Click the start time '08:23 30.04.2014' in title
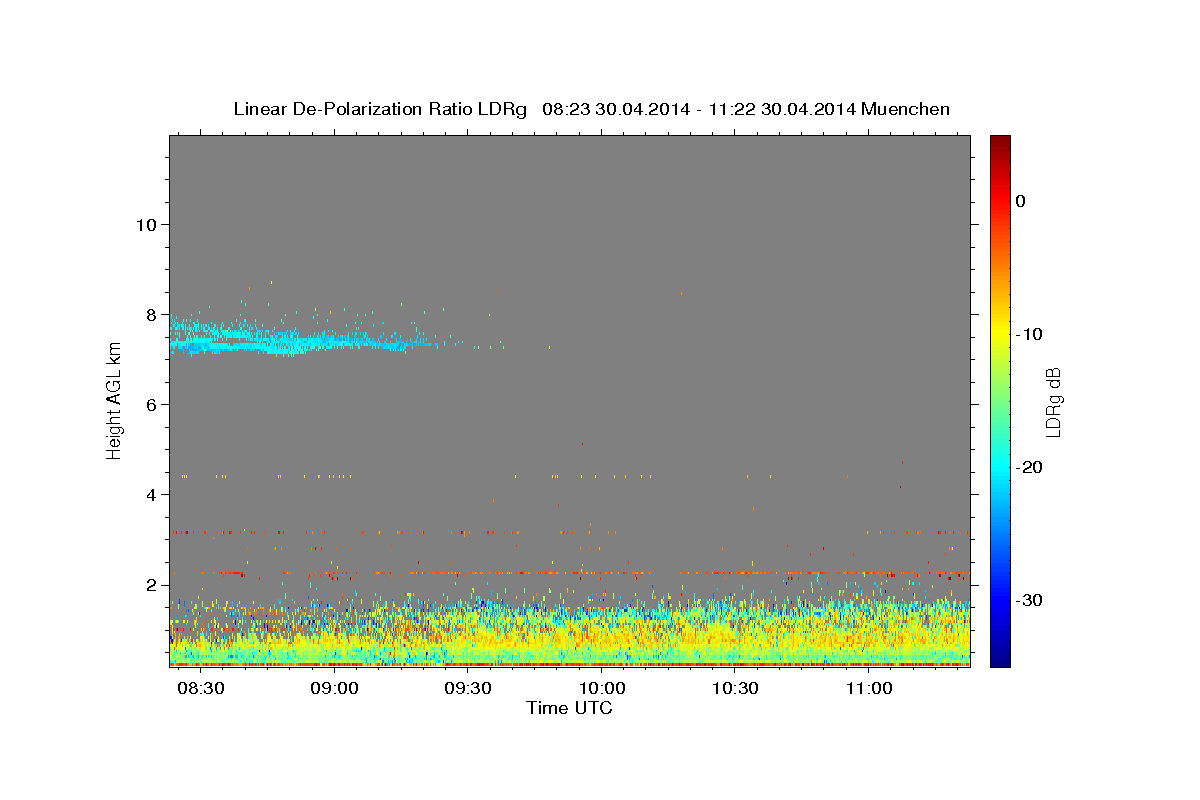Image resolution: width=1200 pixels, height=800 pixels. click(615, 109)
